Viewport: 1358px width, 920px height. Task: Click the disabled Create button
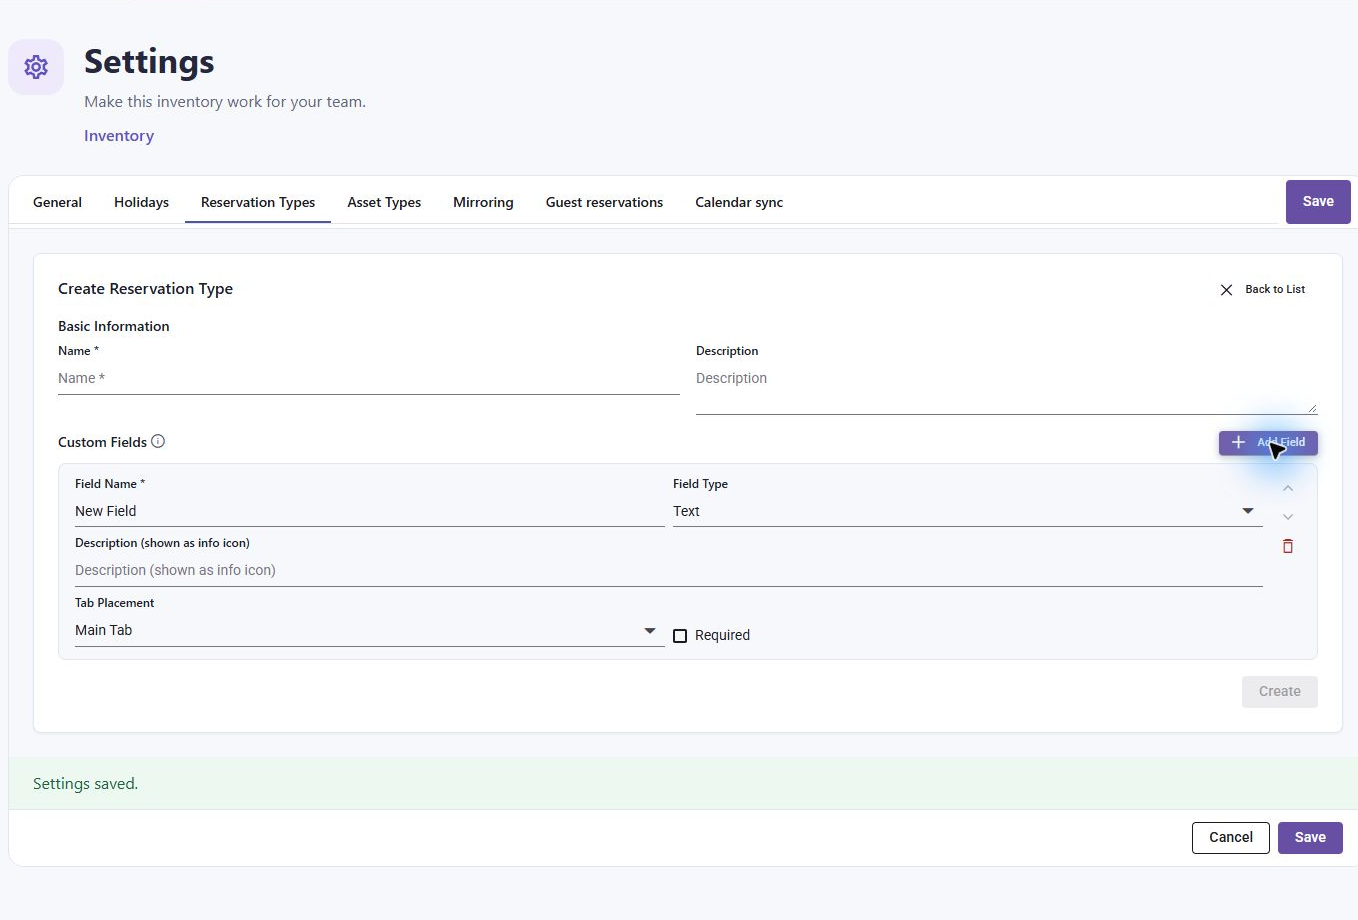tap(1280, 692)
